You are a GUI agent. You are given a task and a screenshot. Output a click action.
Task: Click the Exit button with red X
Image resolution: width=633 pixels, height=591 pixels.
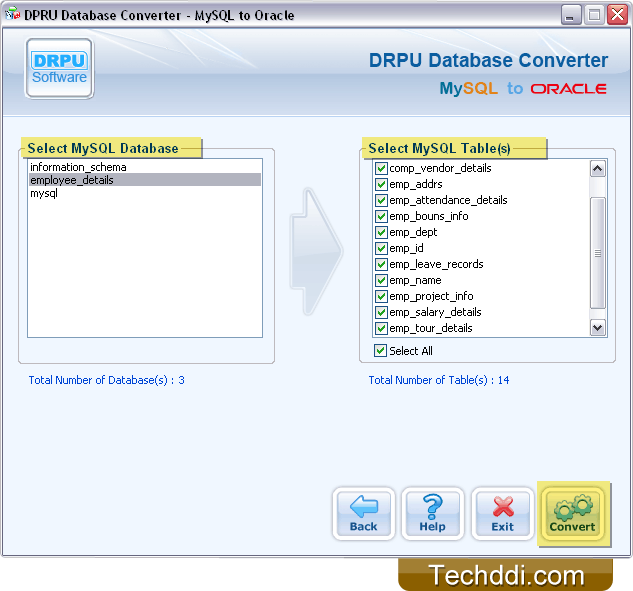pos(503,514)
